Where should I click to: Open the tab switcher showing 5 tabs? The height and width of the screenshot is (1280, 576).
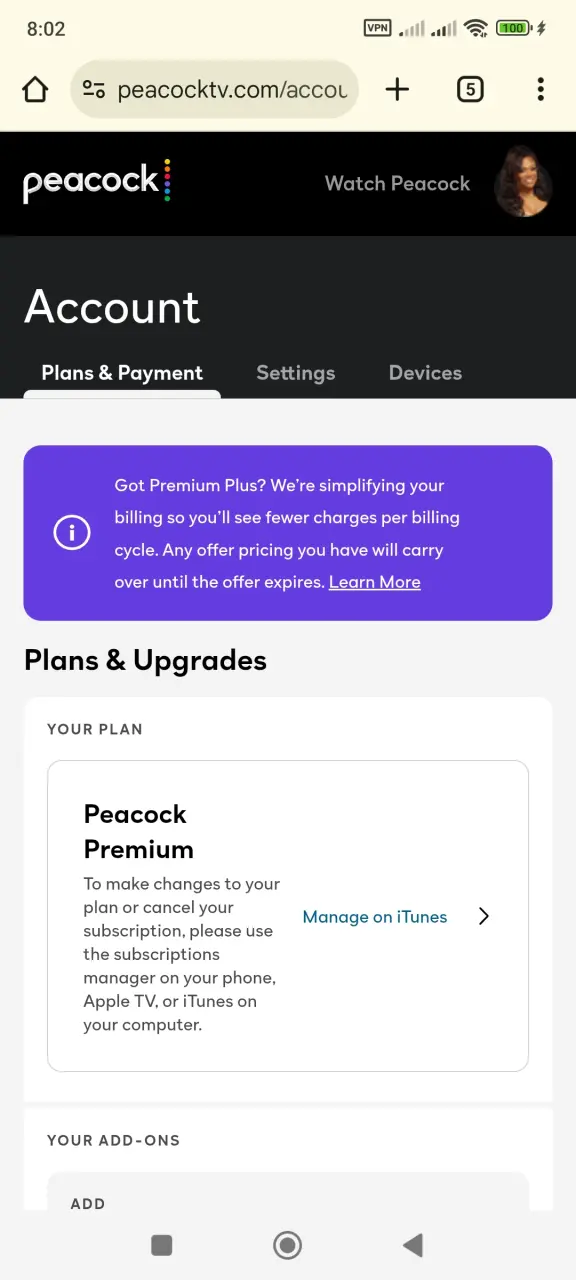tap(470, 90)
